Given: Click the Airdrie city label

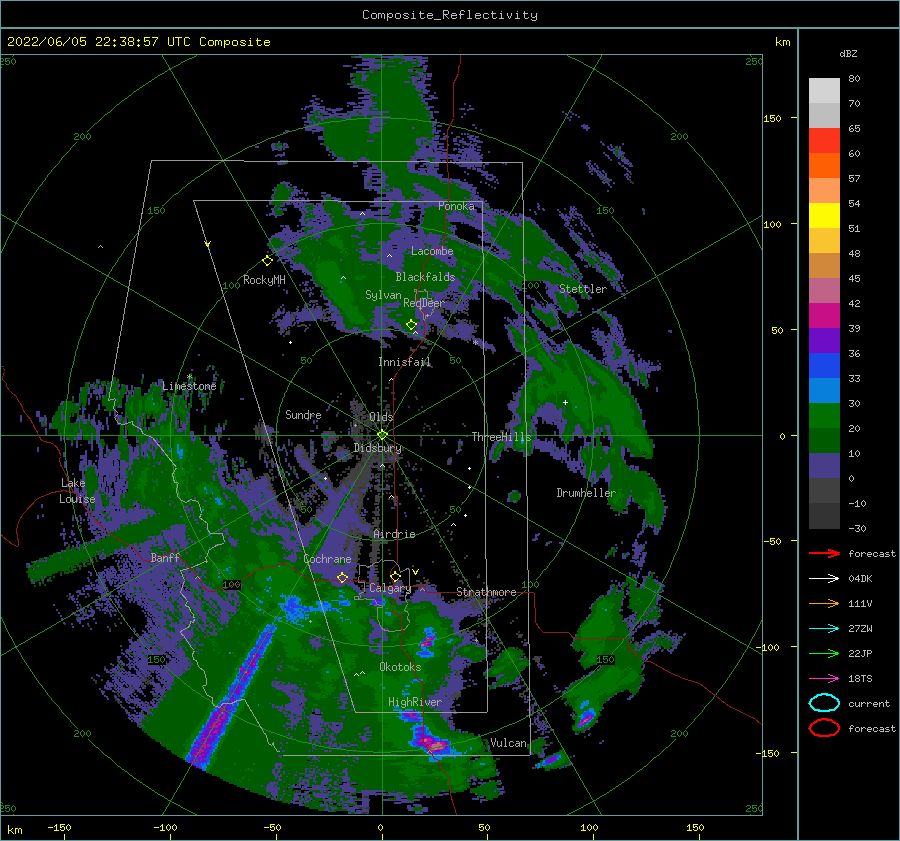Looking at the screenshot, I should coord(394,534).
